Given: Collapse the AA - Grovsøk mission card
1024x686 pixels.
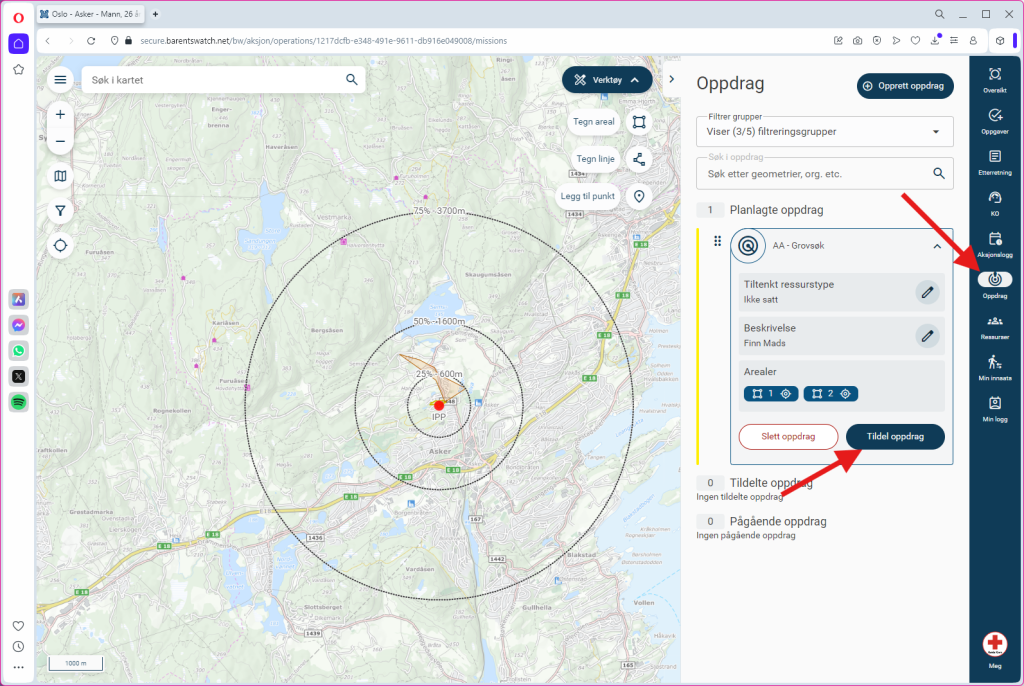Looking at the screenshot, I should point(936,246).
